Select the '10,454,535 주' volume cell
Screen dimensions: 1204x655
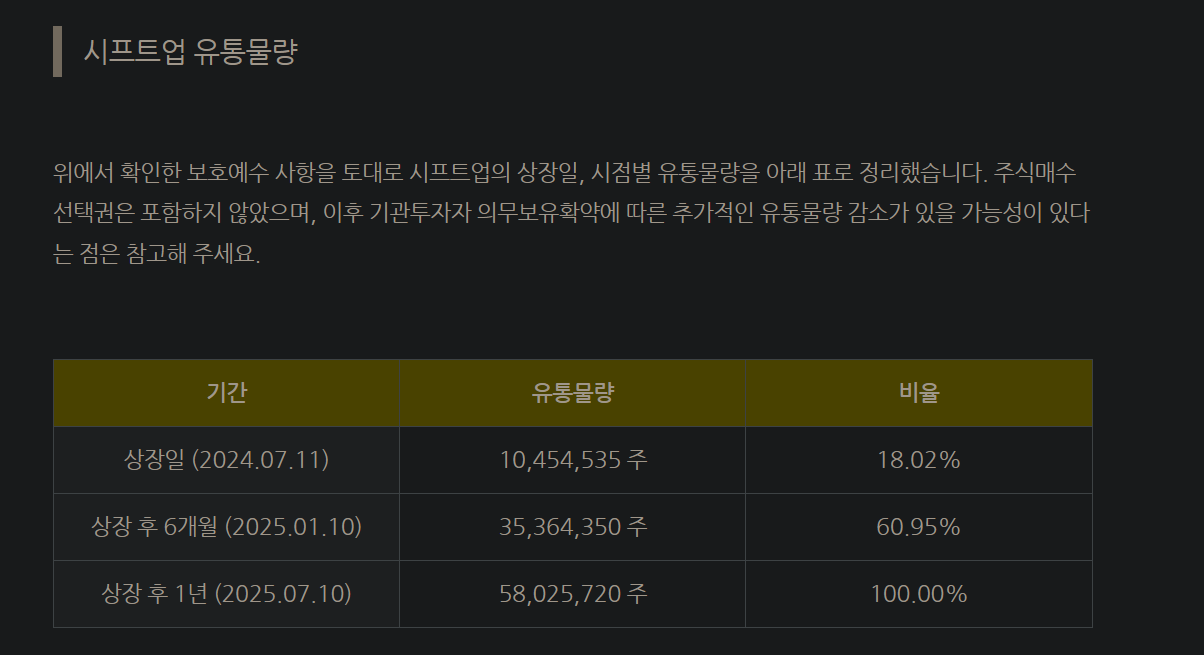coord(572,460)
